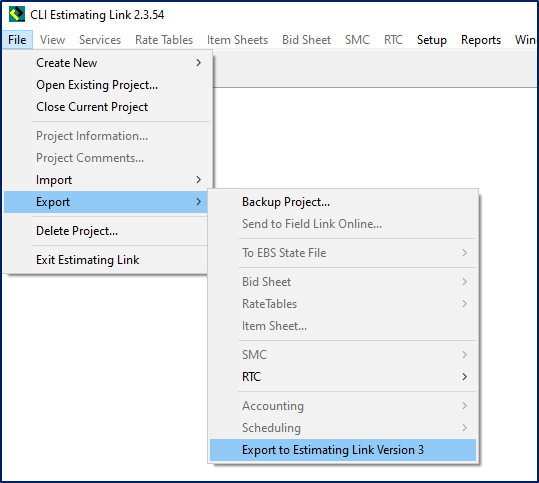
Task: Expand the Export submenu chevron
Action: [x=198, y=202]
